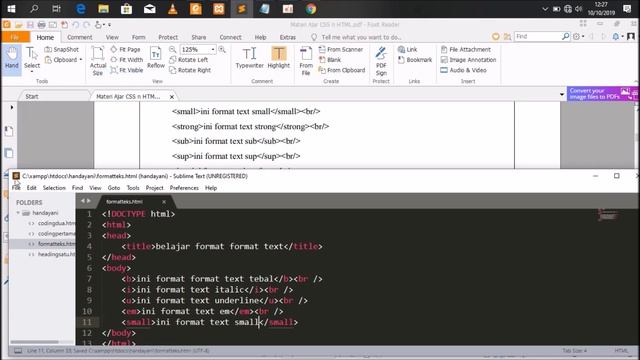Open the Selection menu in Sublime Text

[x=54, y=188]
